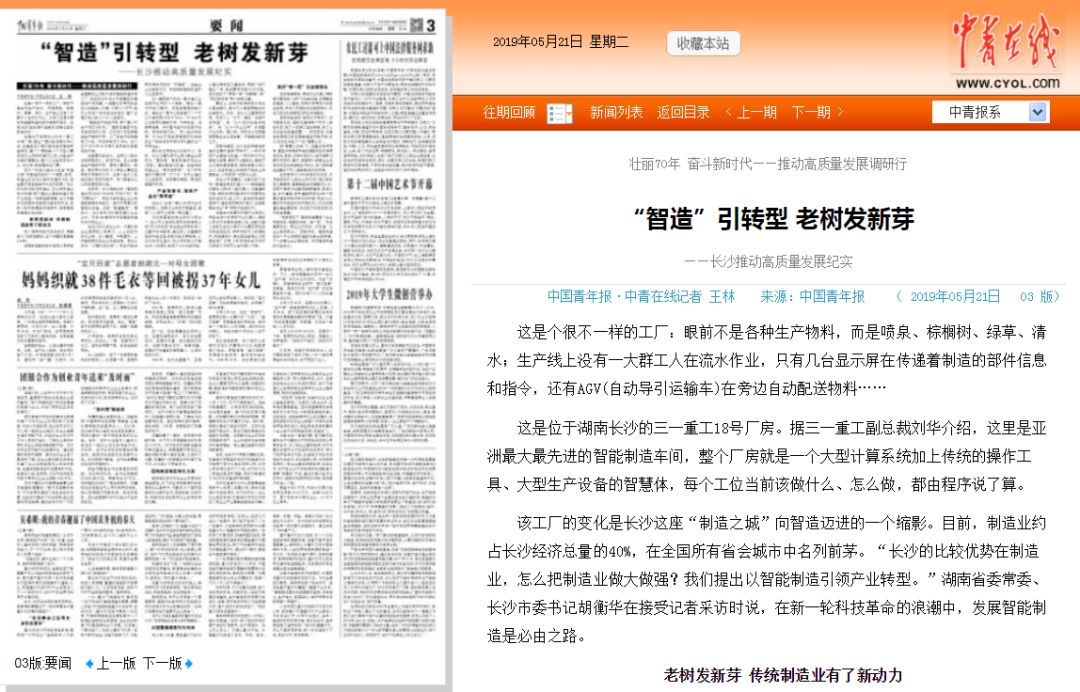
Task: Click the blue left arrow before 上一版
Action: 89,664
